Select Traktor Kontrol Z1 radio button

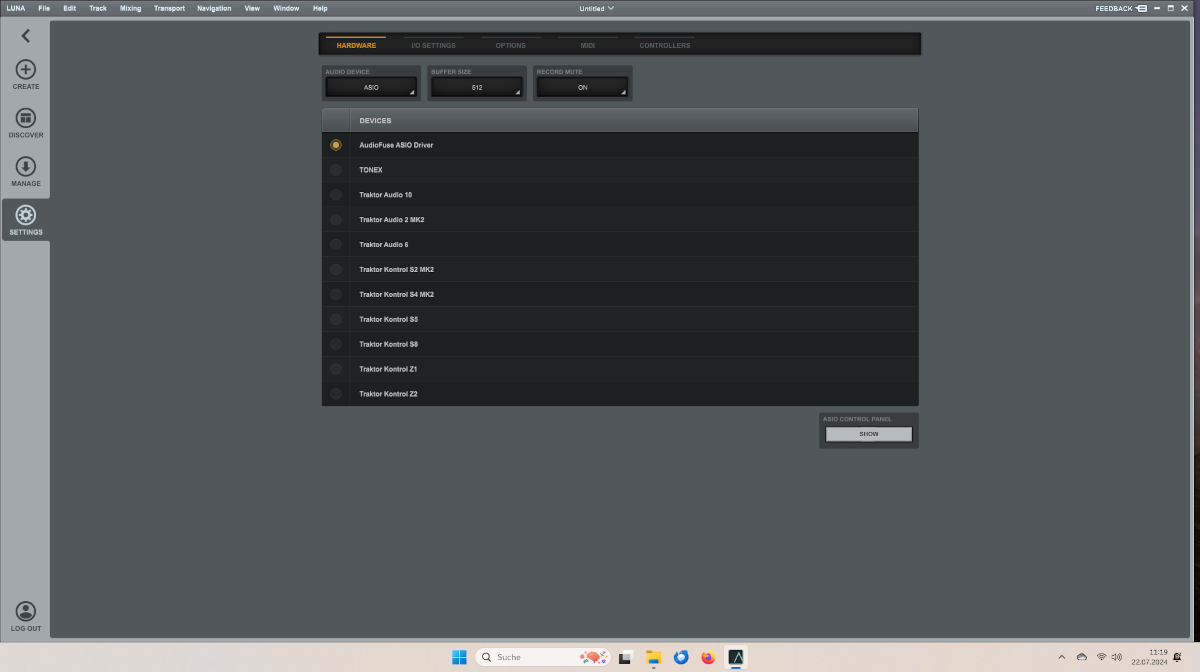point(336,369)
